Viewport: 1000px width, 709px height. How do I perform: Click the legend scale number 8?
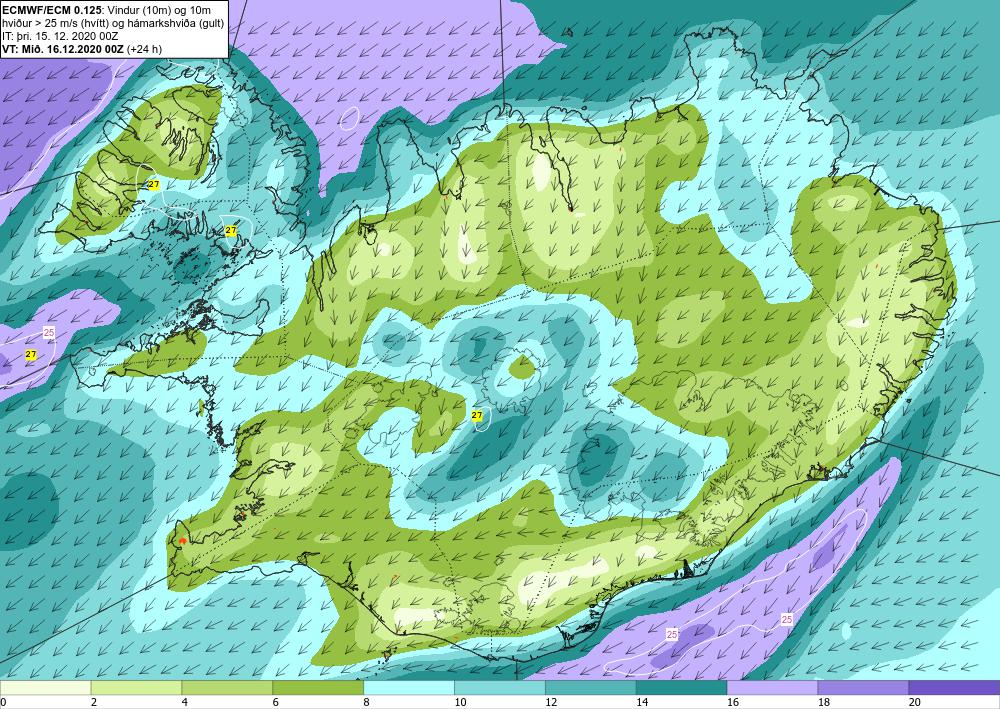[367, 703]
